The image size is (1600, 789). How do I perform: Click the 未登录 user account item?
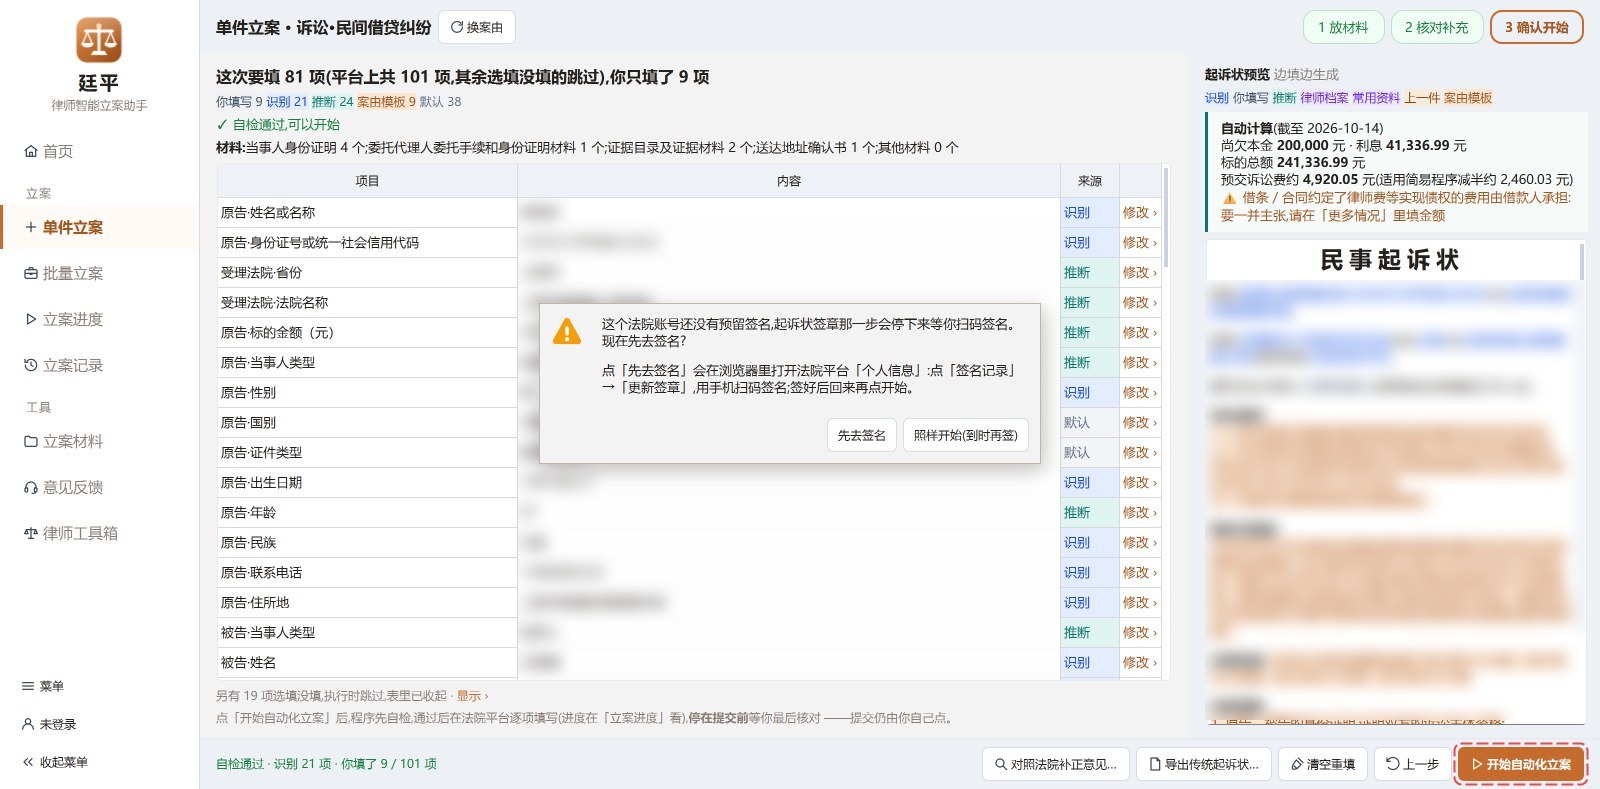[49, 724]
